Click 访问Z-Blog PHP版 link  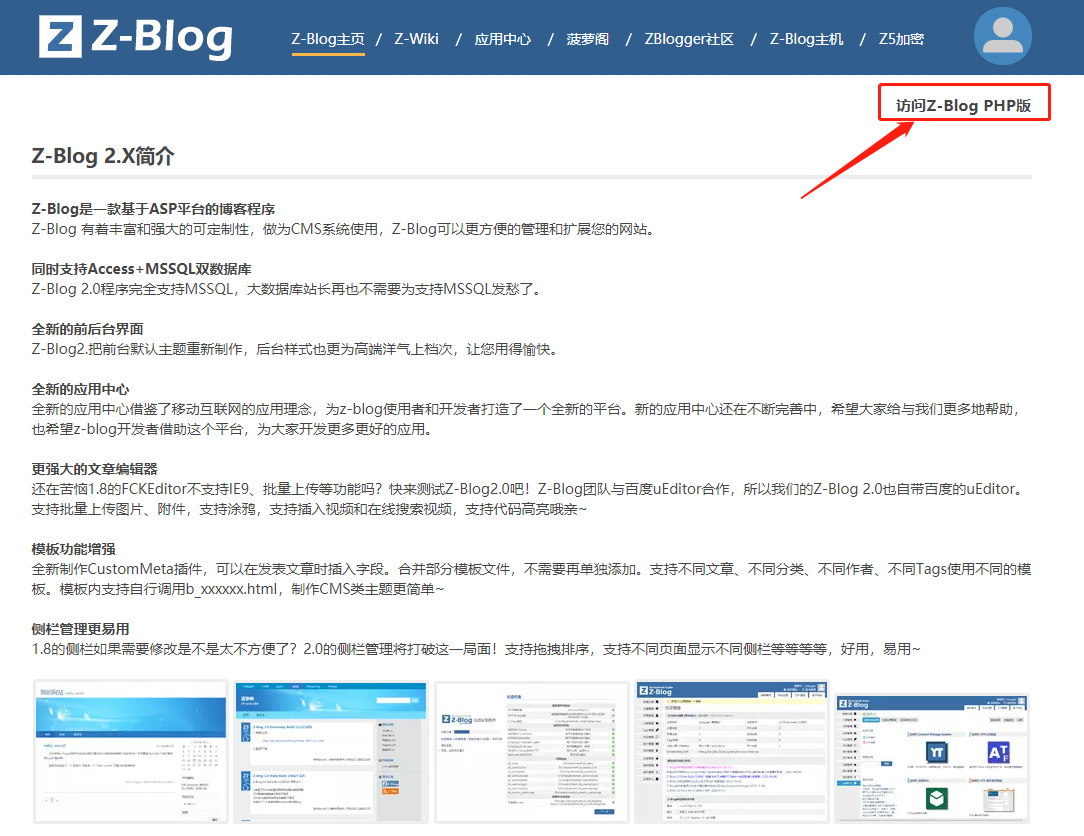point(963,105)
